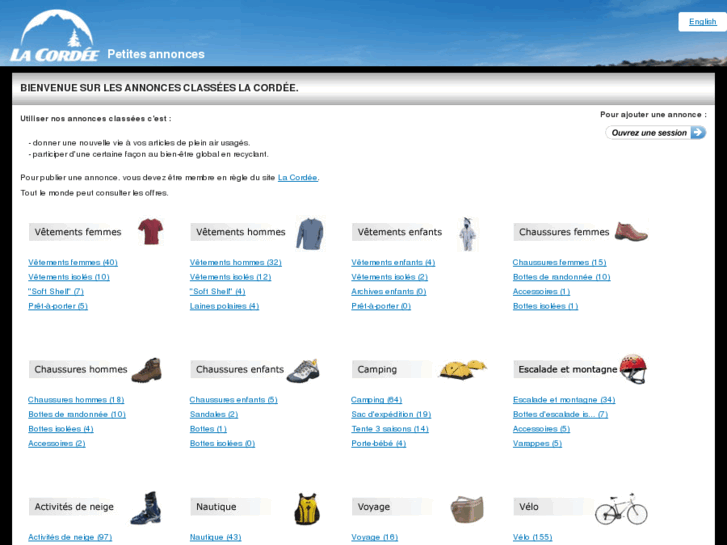
Task: Click the Camping category heading
Action: point(377,369)
